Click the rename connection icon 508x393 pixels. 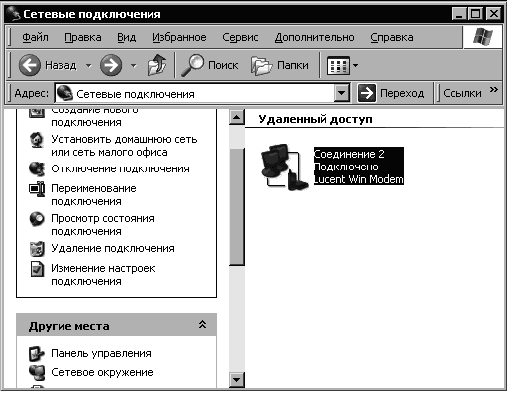(37, 189)
